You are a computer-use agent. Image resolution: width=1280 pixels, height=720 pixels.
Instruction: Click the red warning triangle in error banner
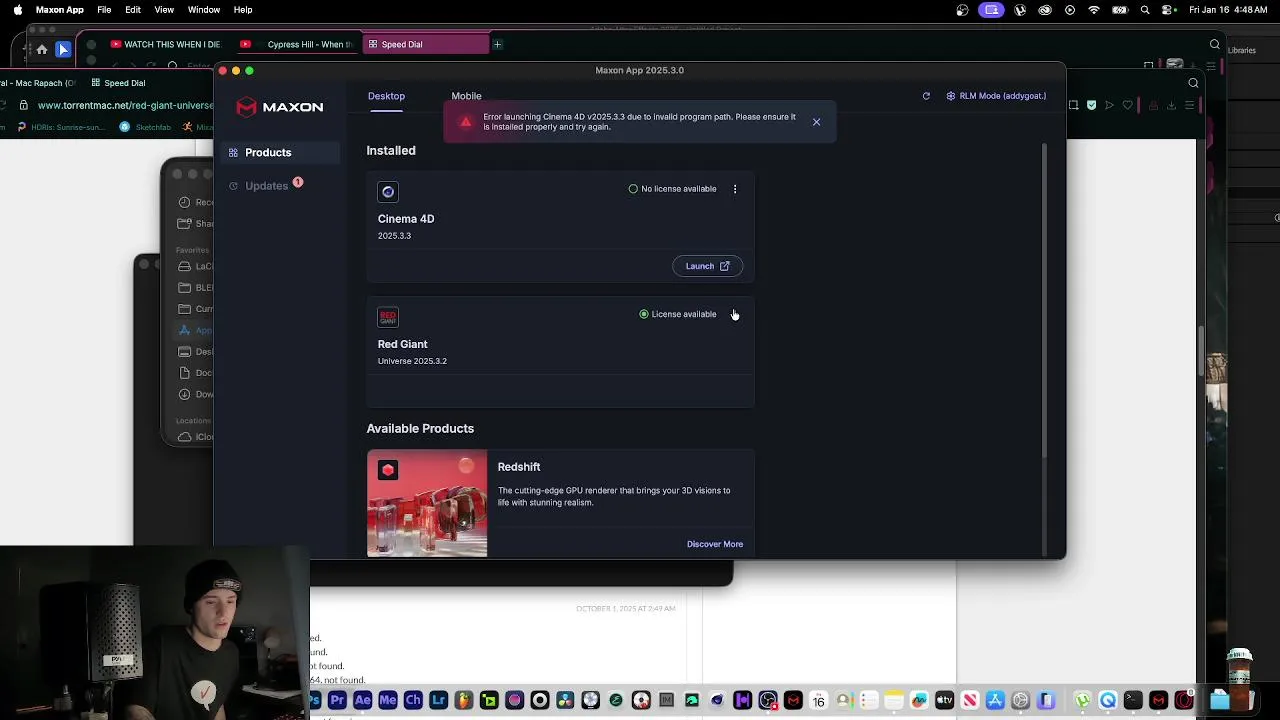click(x=466, y=122)
